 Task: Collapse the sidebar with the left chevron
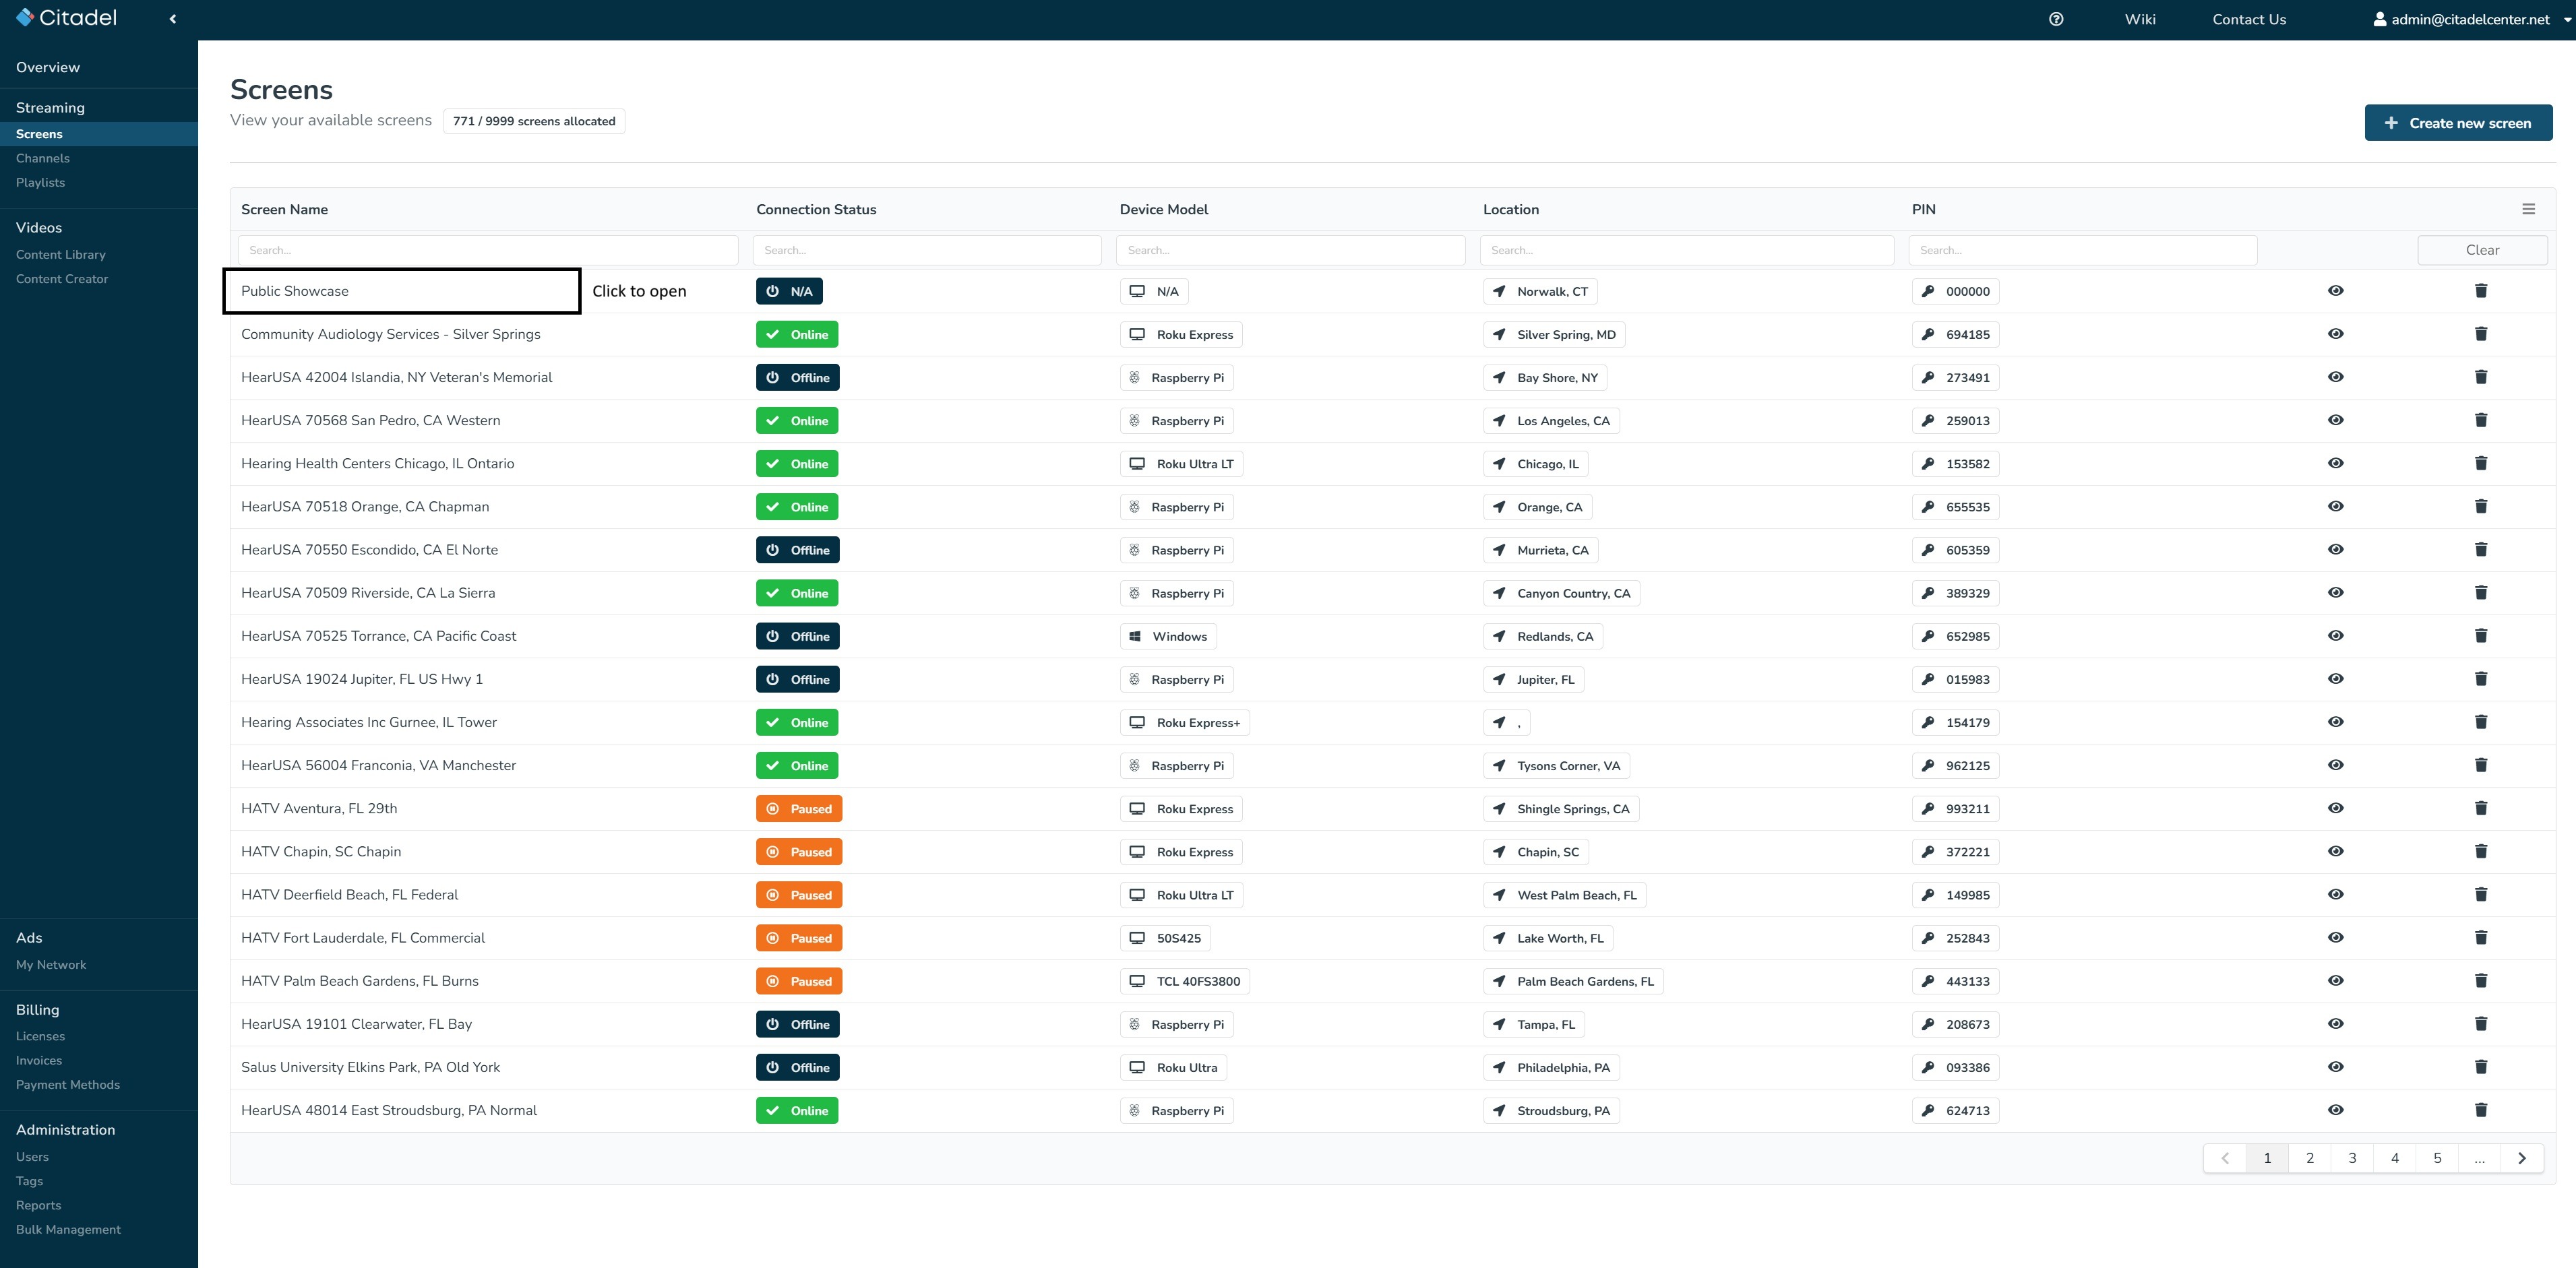(x=173, y=19)
